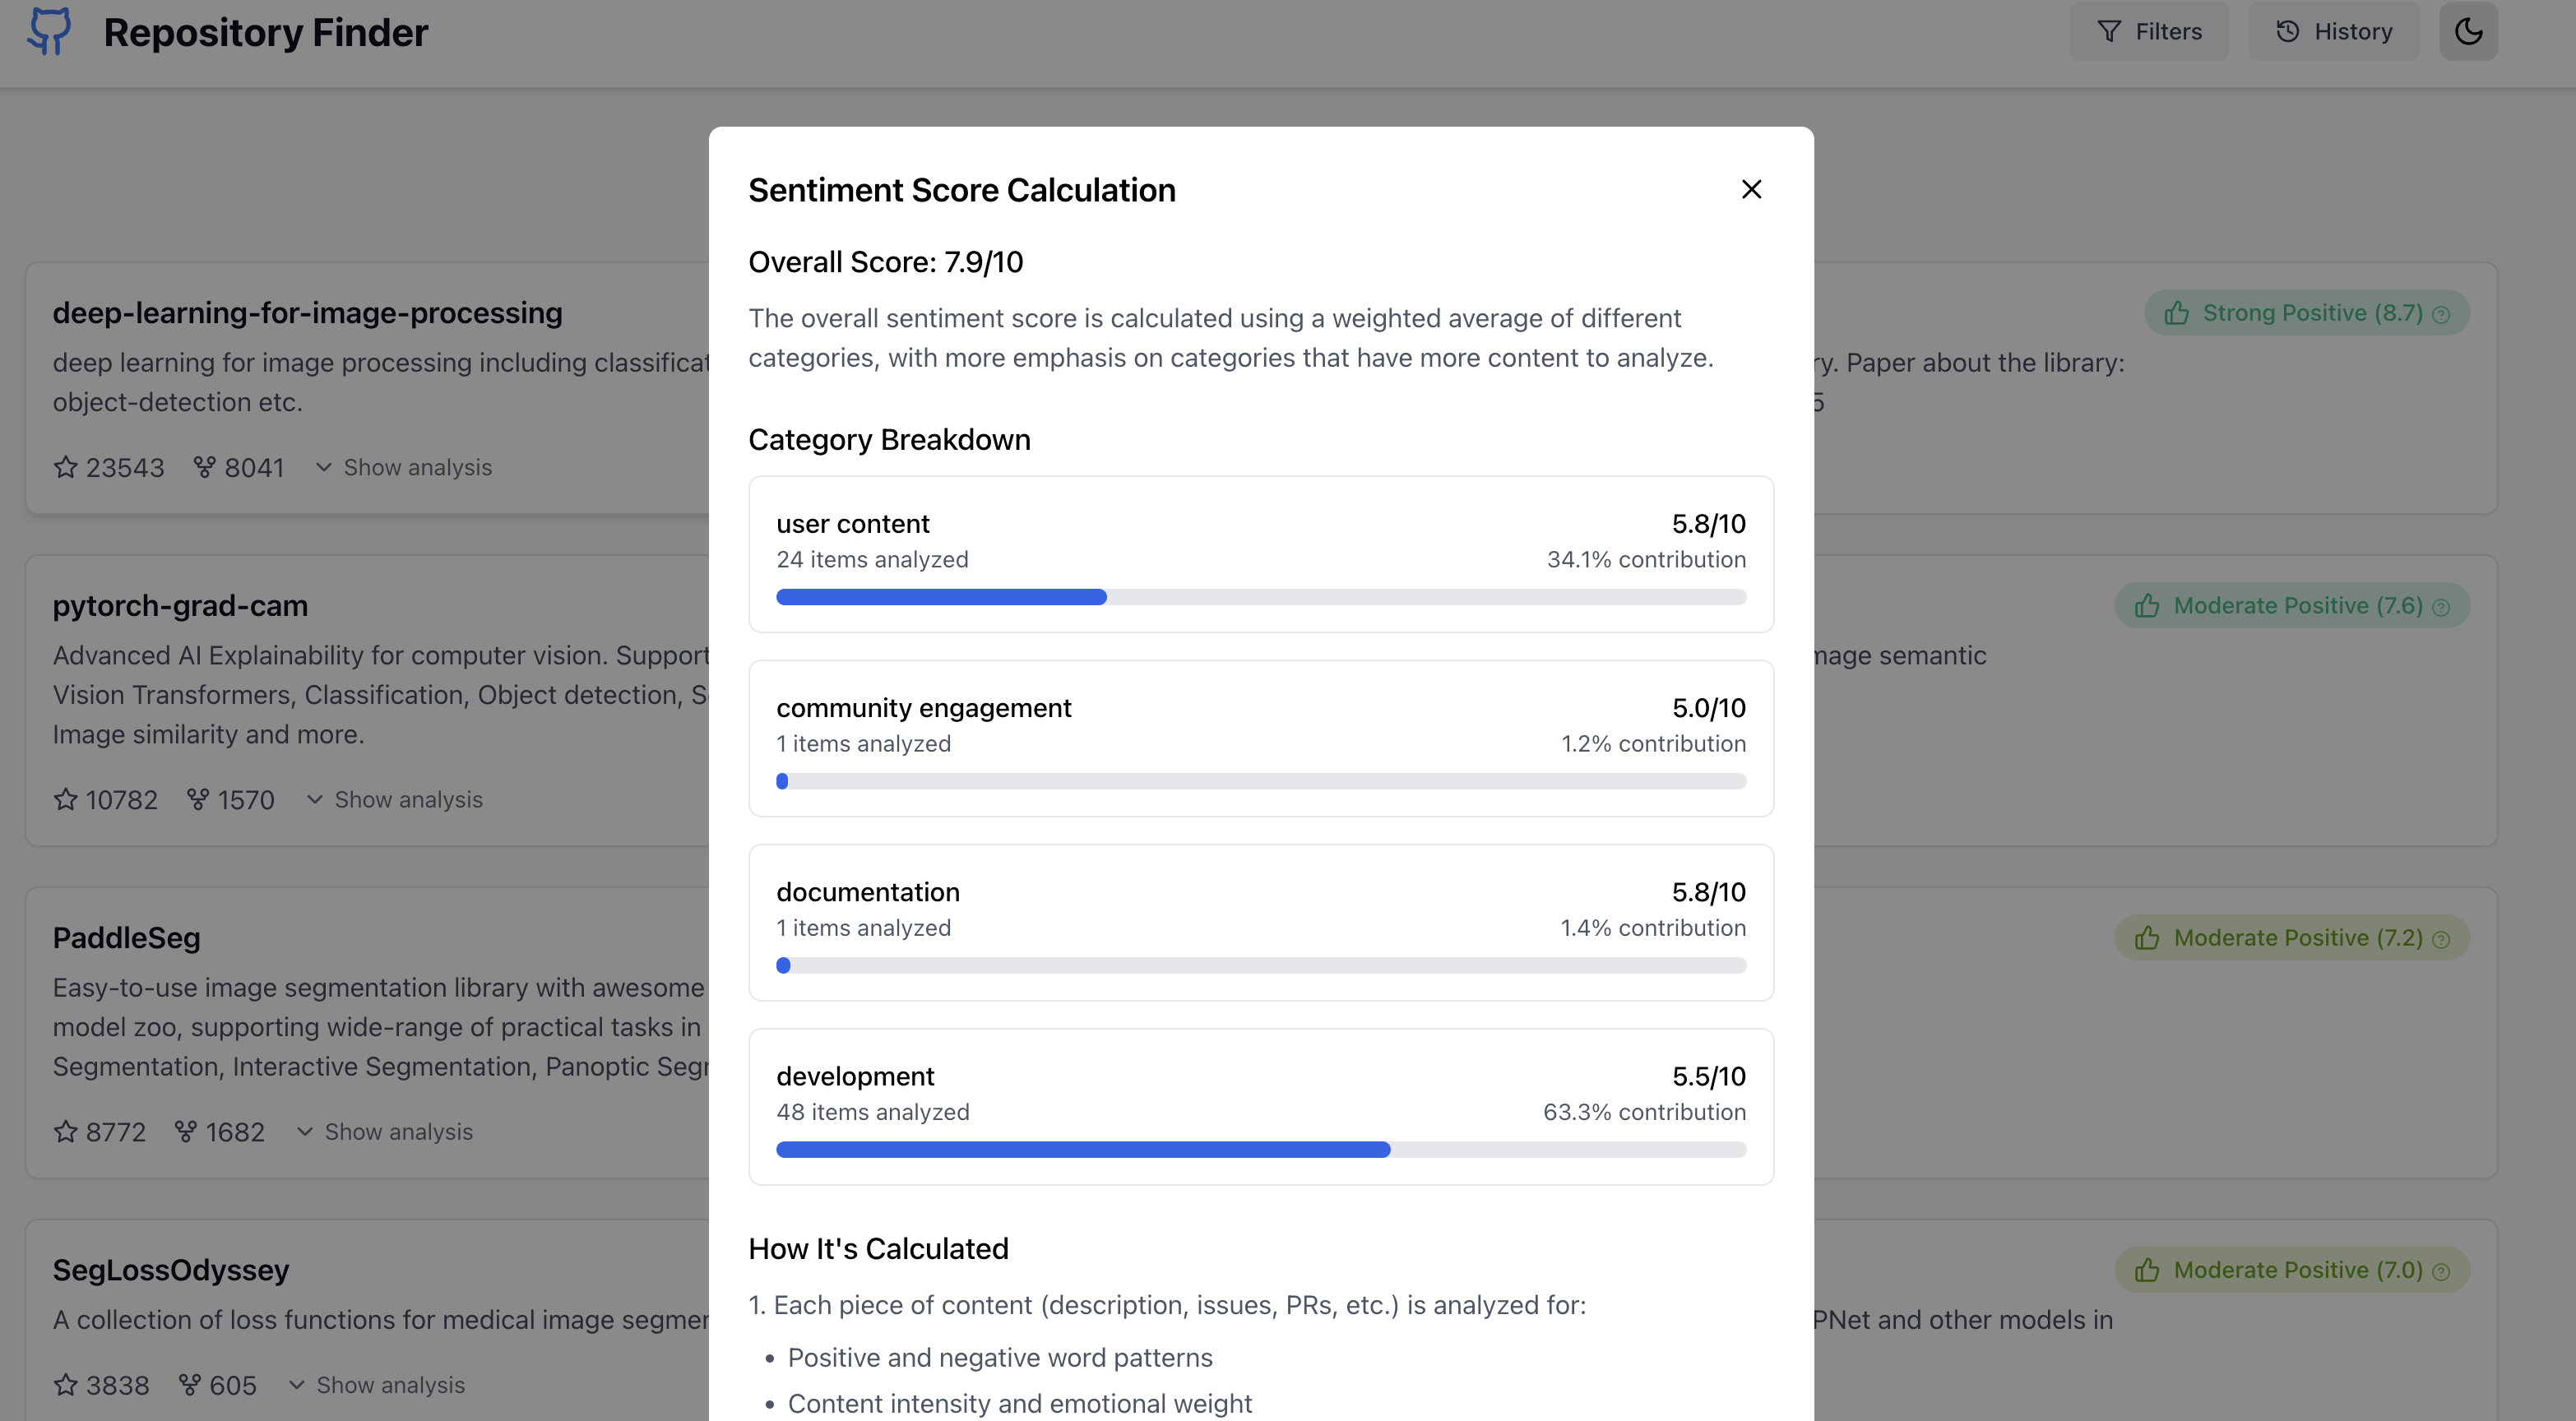Click 'Positive and negative word patterns' bullet
Image resolution: width=2576 pixels, height=1421 pixels.
point(1000,1357)
